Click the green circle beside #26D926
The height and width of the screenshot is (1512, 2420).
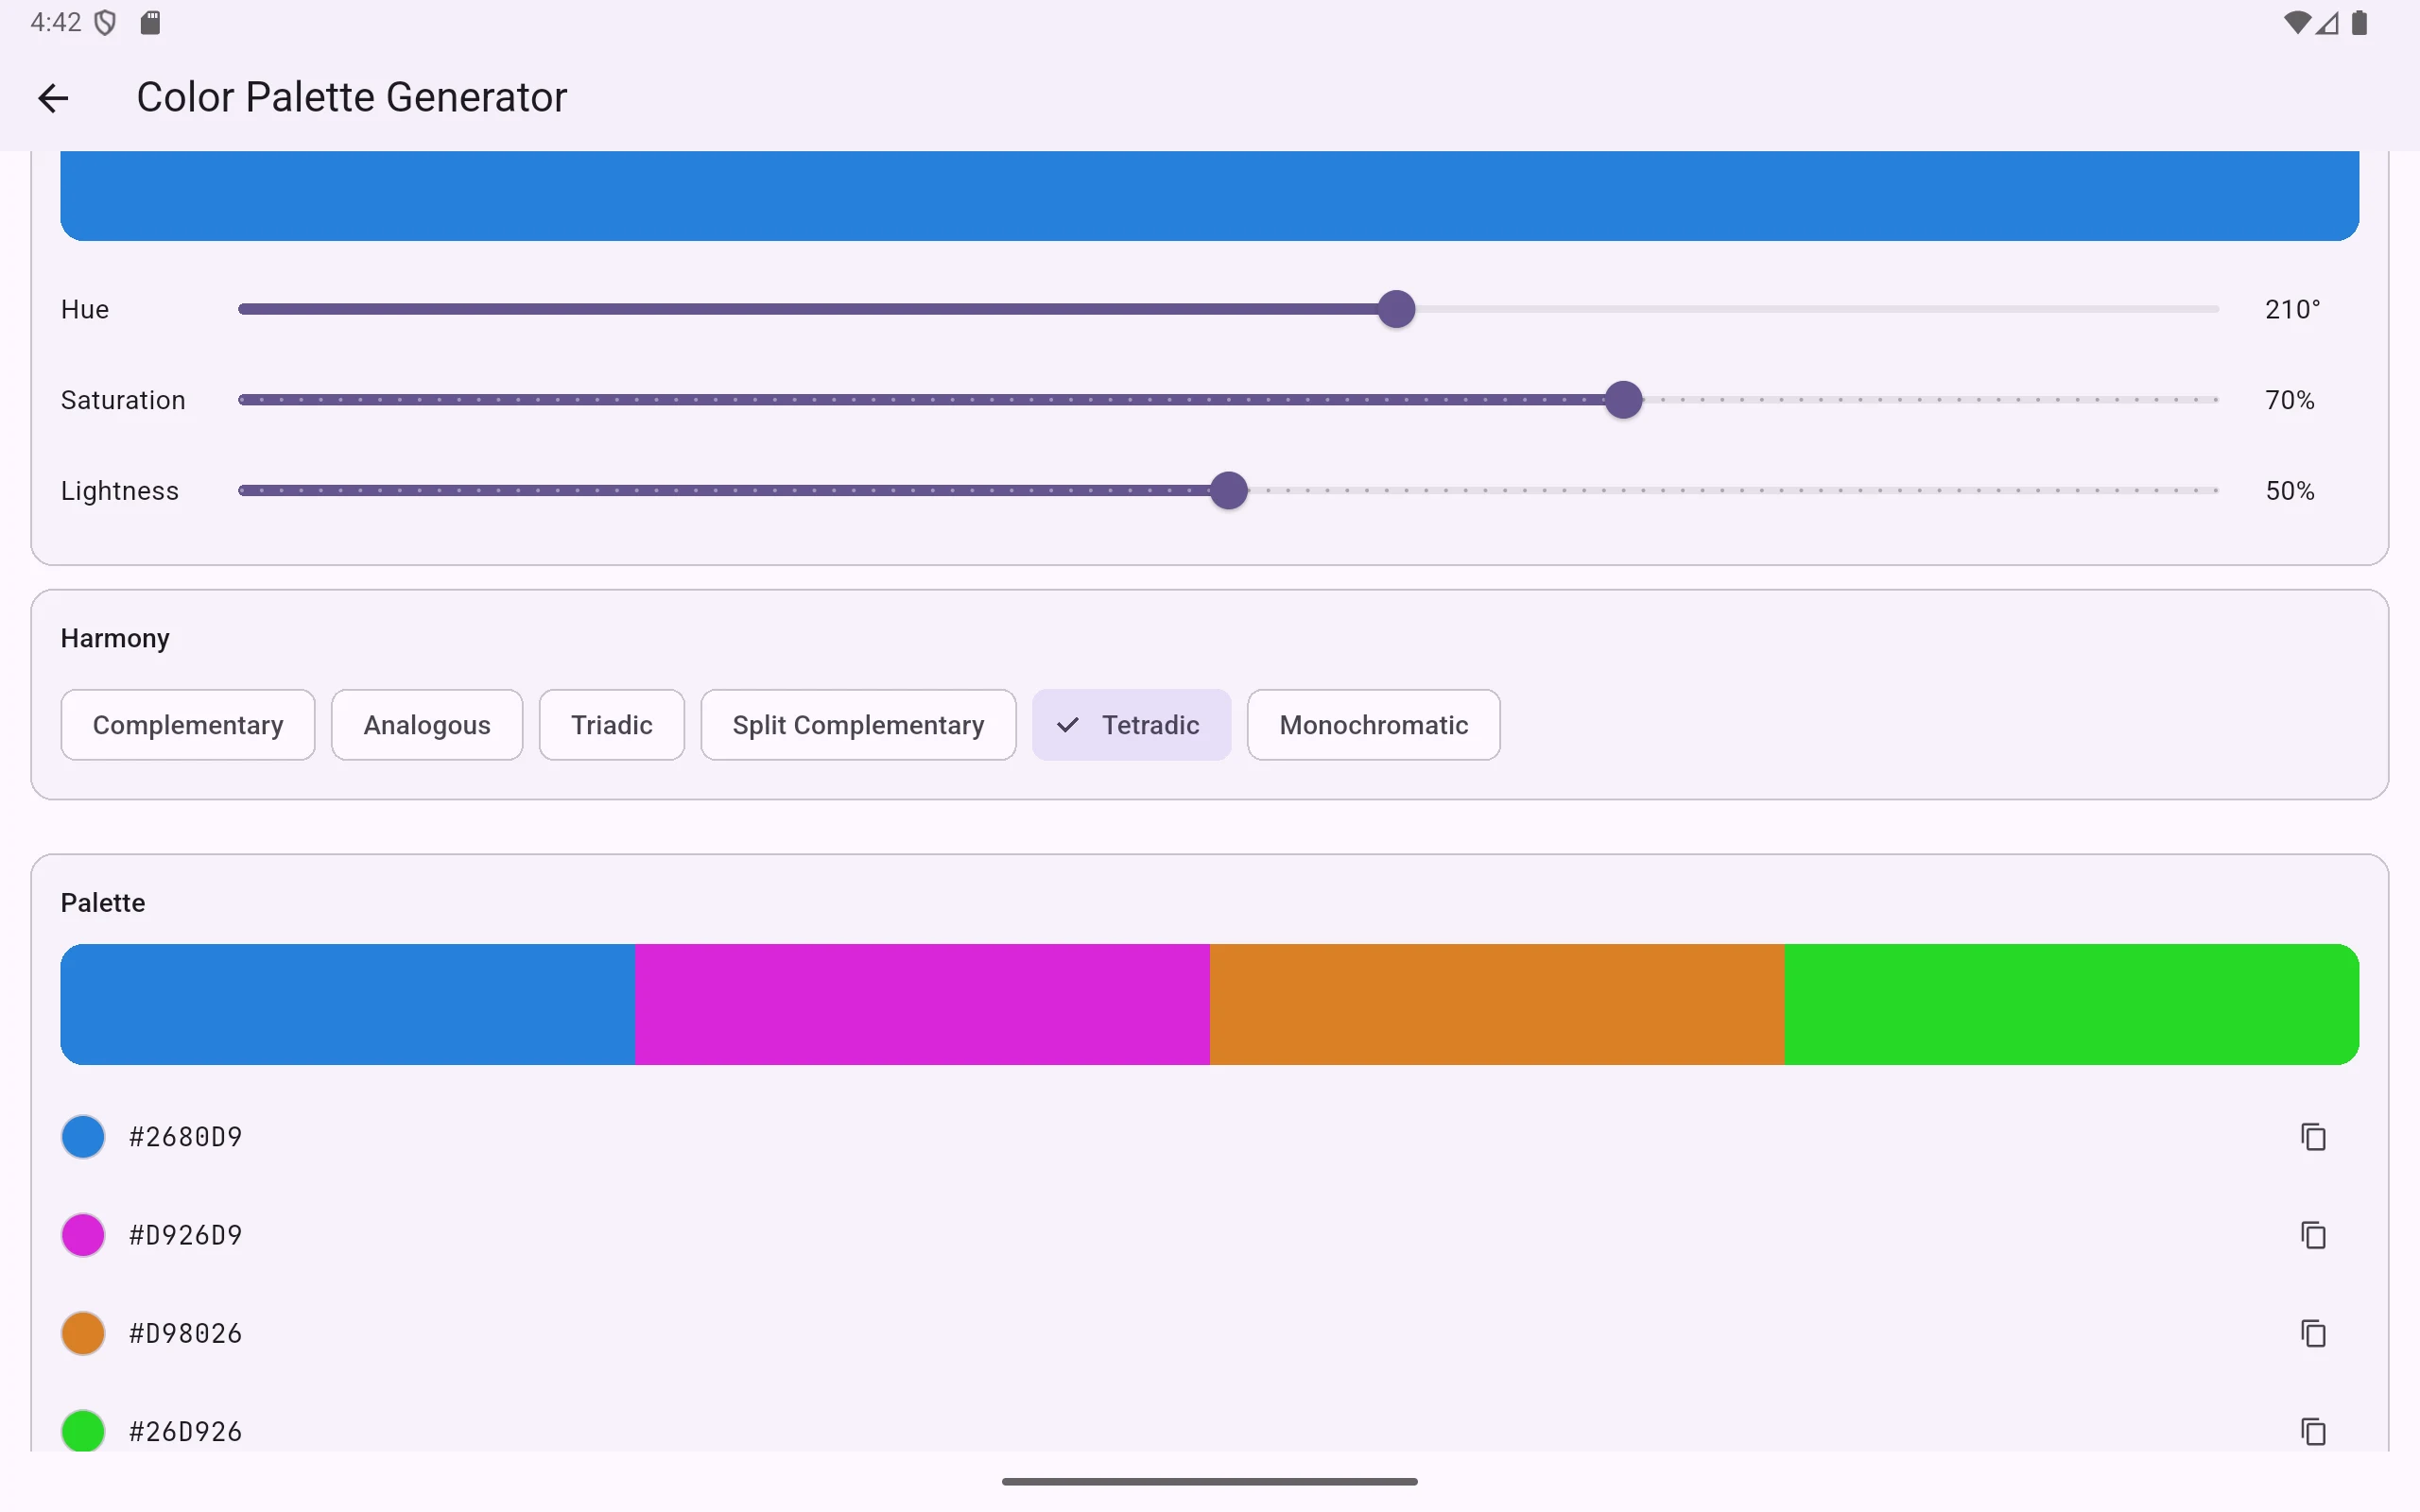click(83, 1431)
